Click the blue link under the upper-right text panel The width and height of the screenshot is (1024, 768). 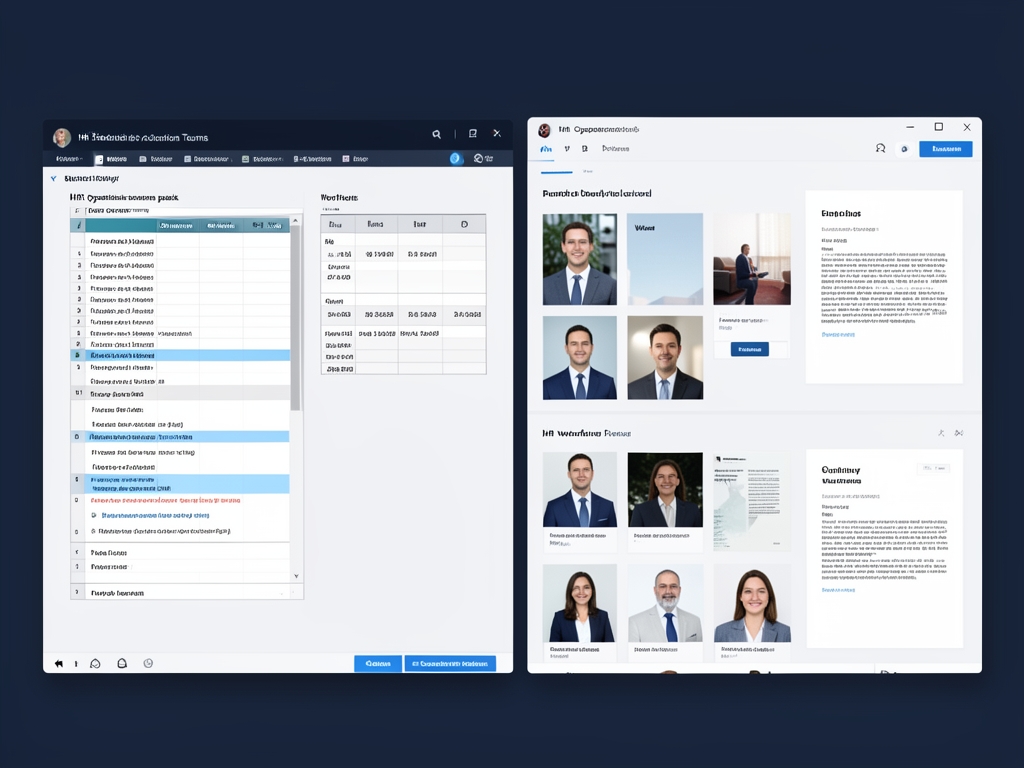coord(838,334)
